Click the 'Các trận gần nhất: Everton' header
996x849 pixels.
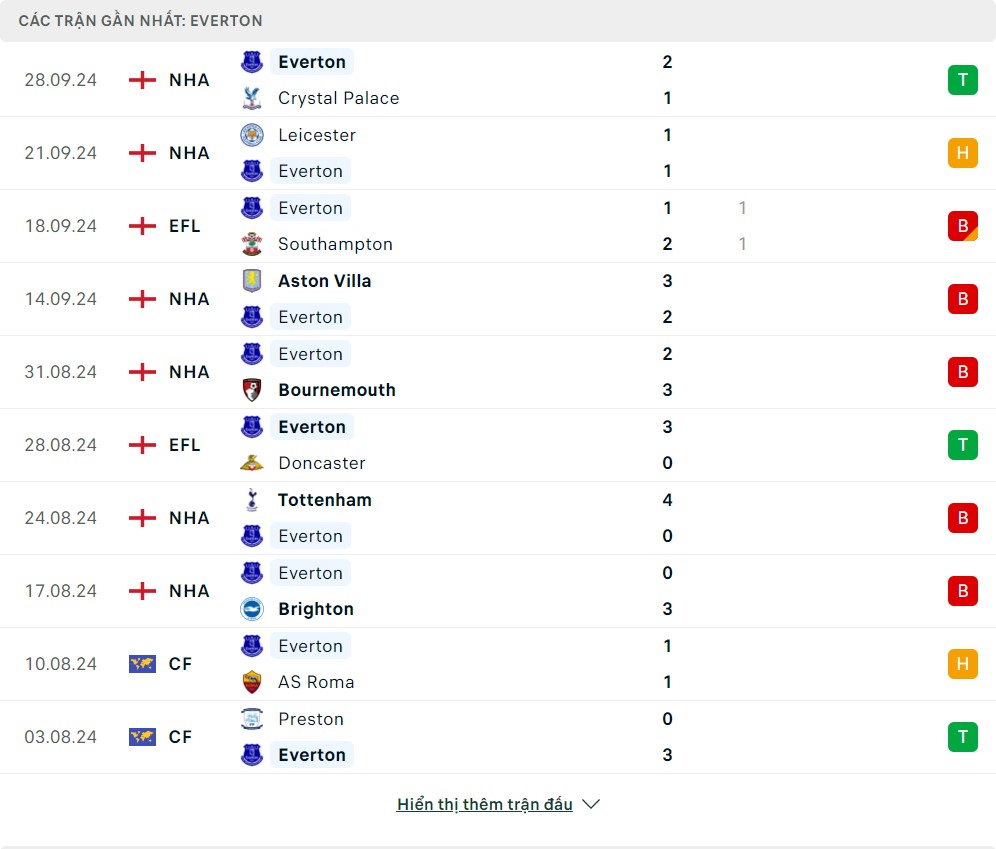(x=141, y=20)
